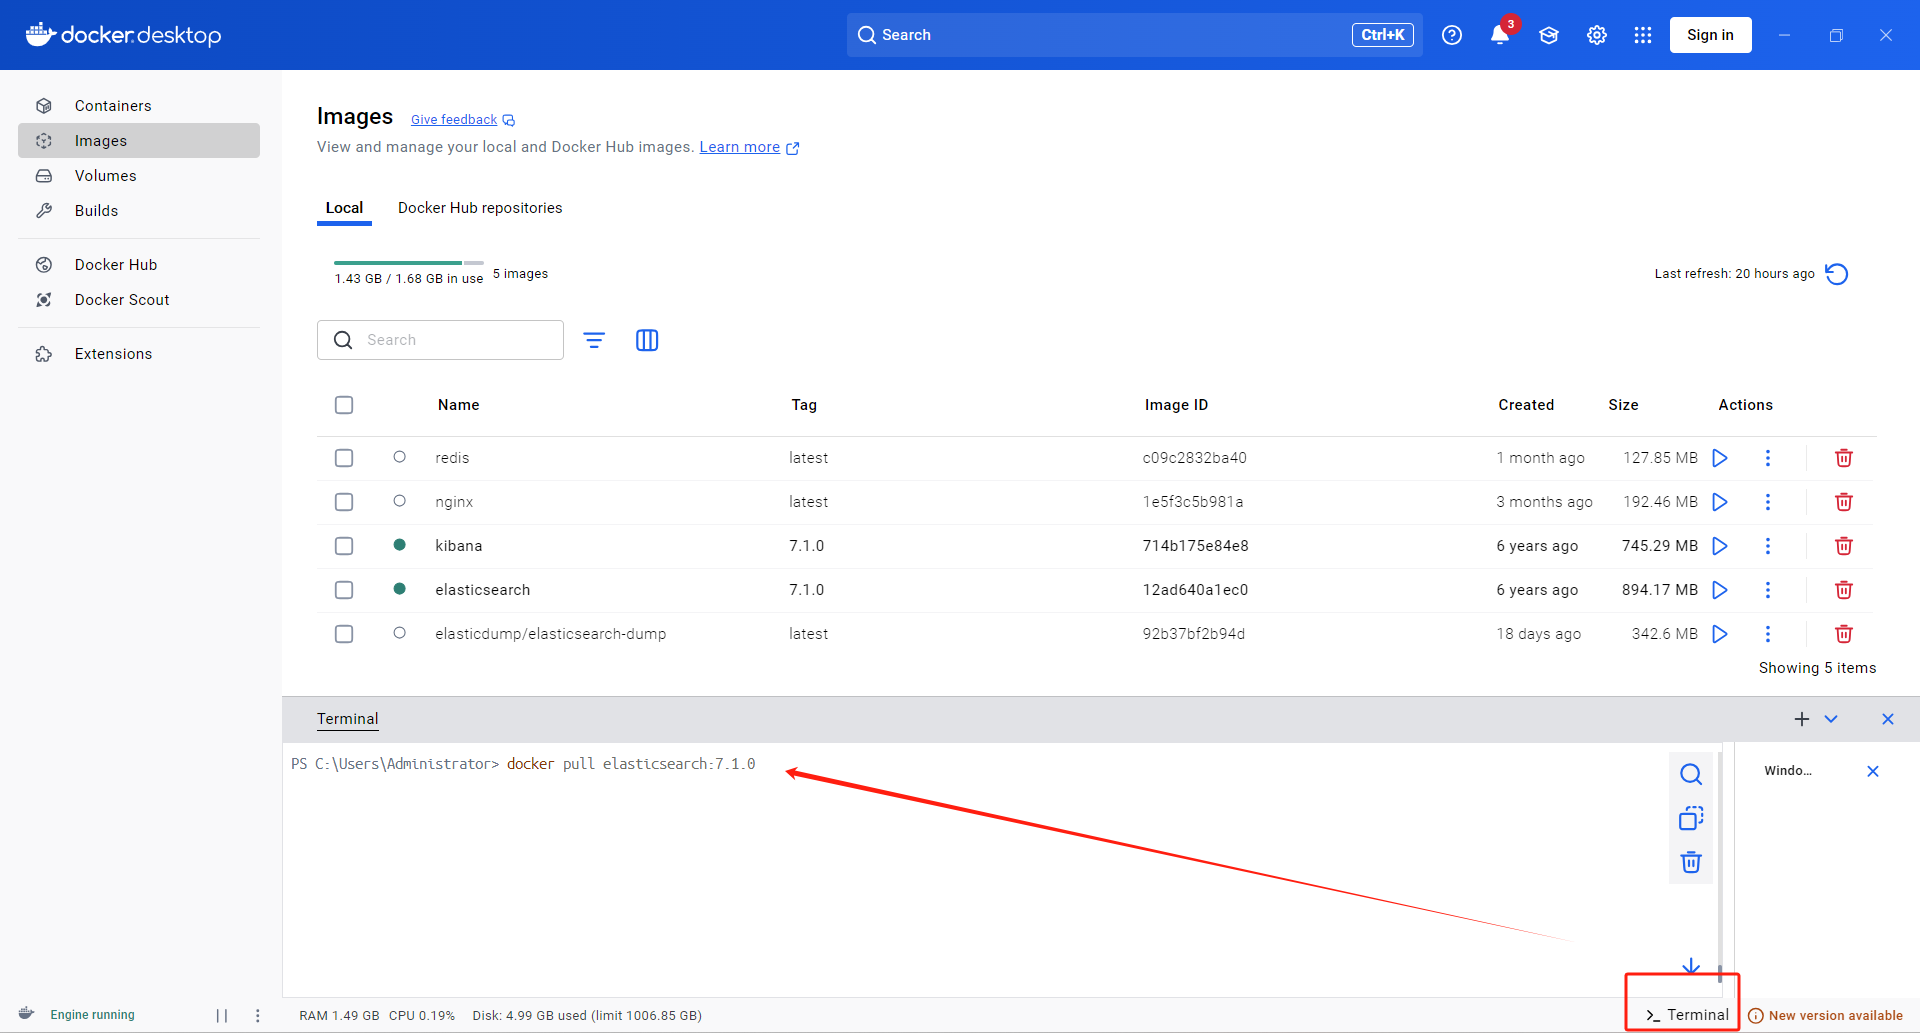Check the nginx image checkbox
The height and width of the screenshot is (1033, 1920).
click(x=344, y=502)
